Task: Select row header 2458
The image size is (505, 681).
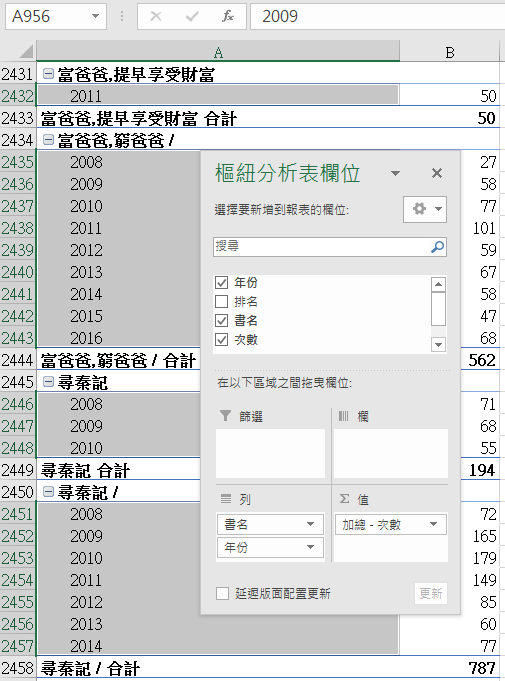Action: [x=17, y=668]
